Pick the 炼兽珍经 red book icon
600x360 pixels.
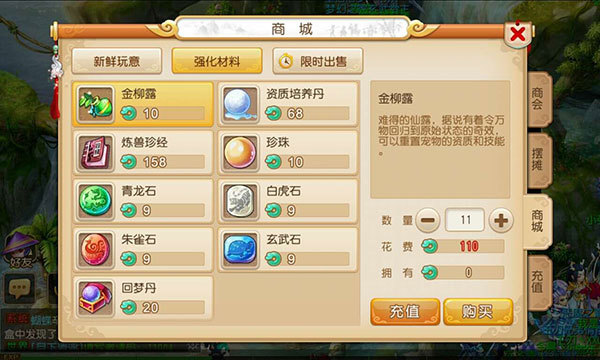(95, 153)
